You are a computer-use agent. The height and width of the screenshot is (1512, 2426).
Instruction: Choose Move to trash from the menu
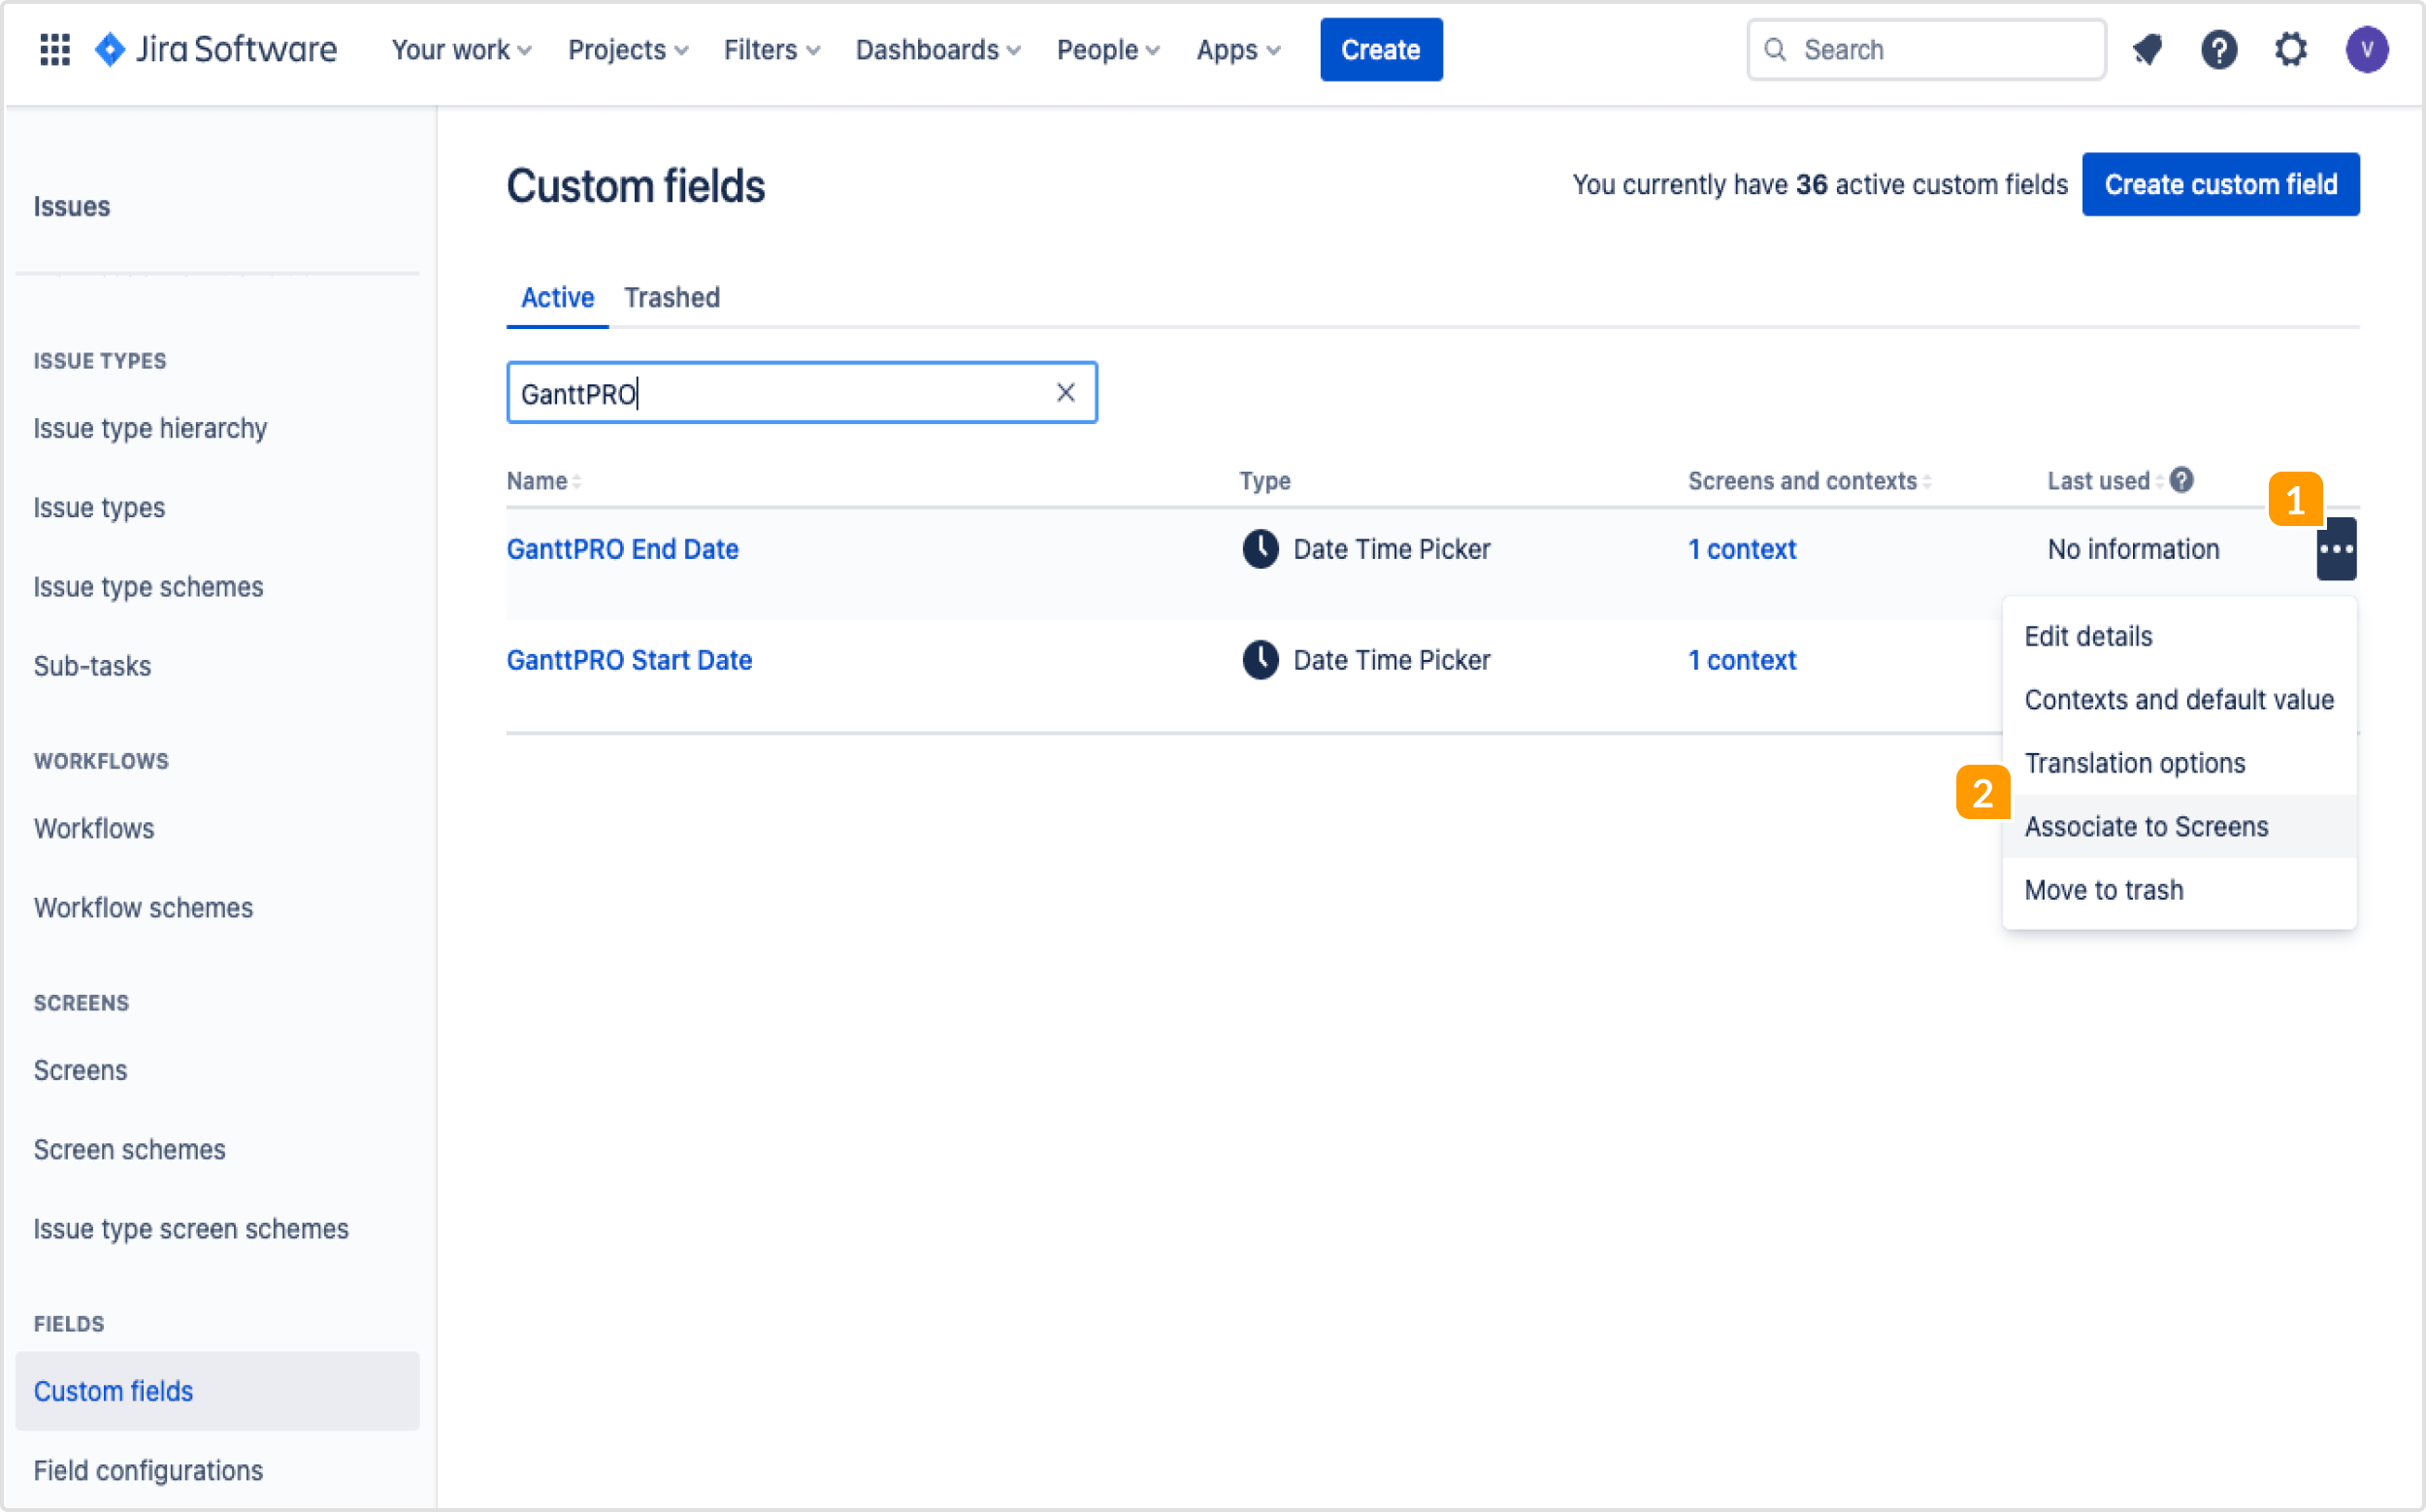coord(2104,889)
